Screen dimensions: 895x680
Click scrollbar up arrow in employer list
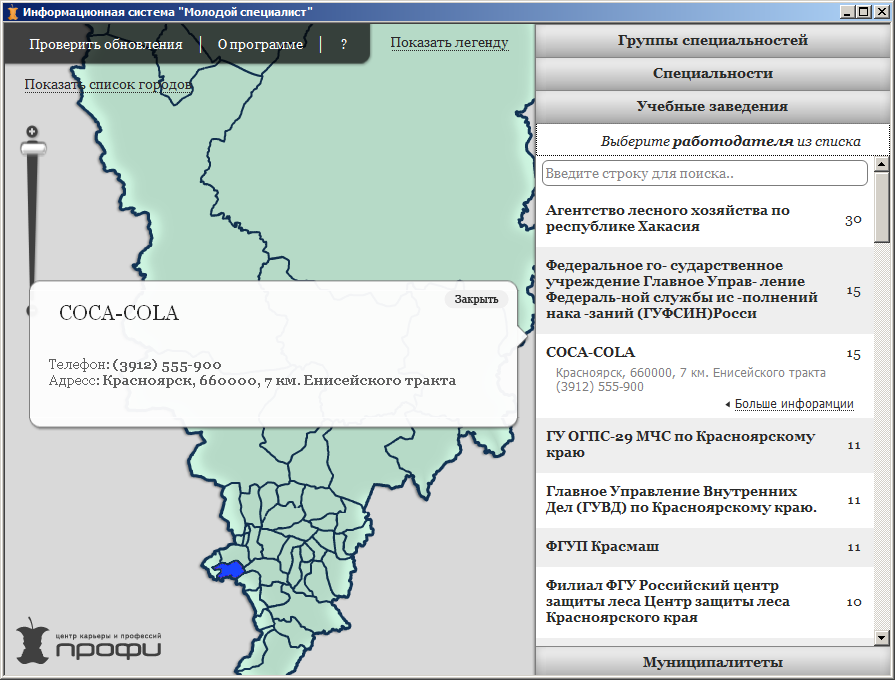pos(882,165)
